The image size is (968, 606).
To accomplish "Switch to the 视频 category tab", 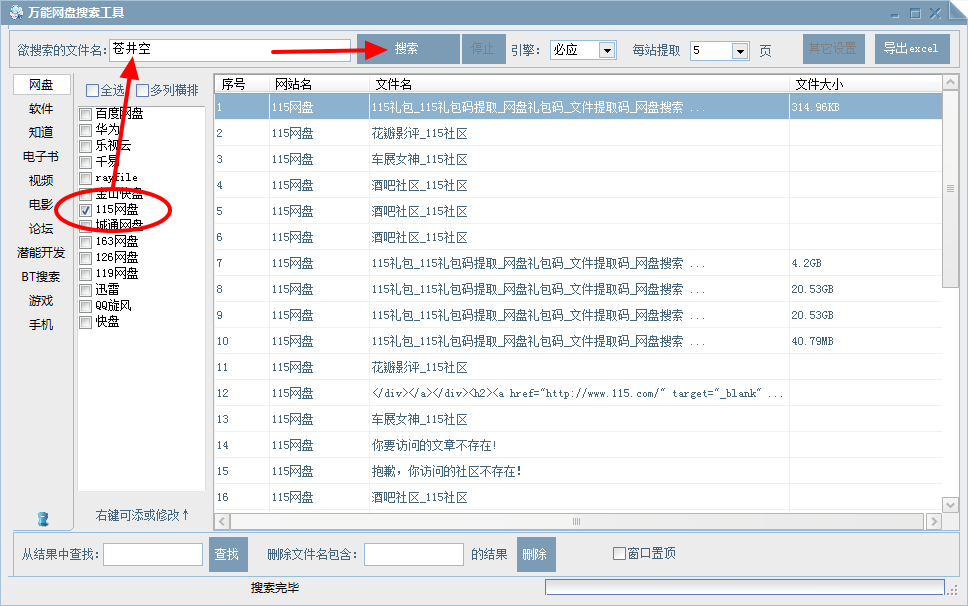I will pos(41,181).
